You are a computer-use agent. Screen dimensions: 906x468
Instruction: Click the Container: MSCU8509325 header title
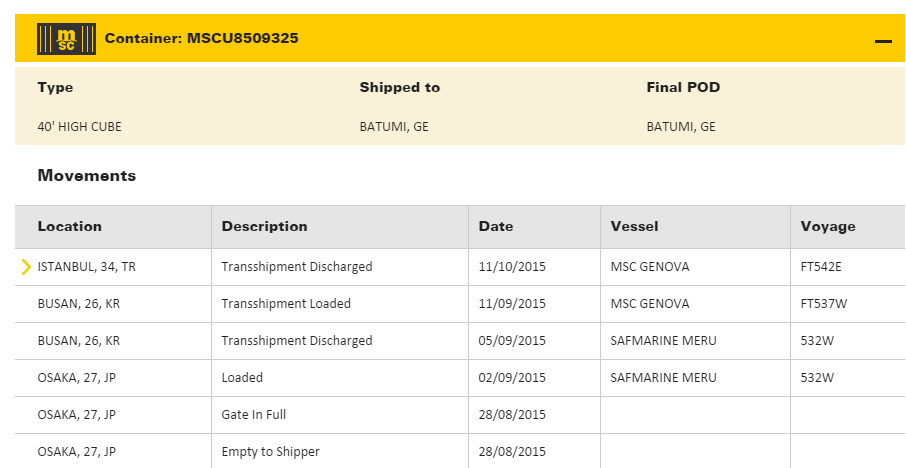pyautogui.click(x=201, y=39)
